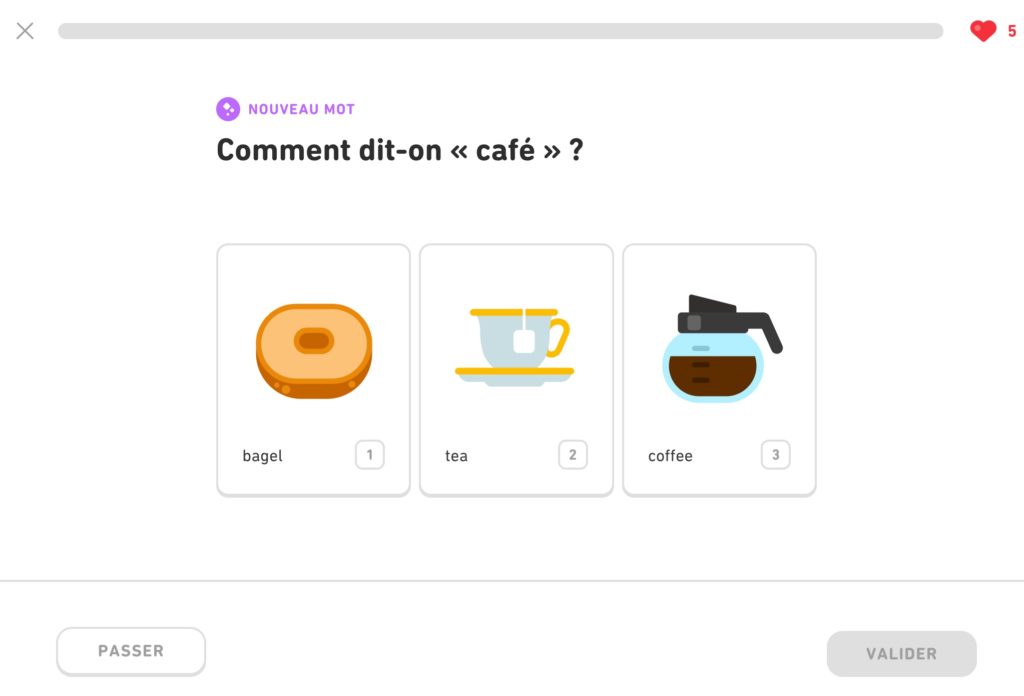Click the PASSER button
This screenshot has width=1024, height=696.
(x=130, y=650)
